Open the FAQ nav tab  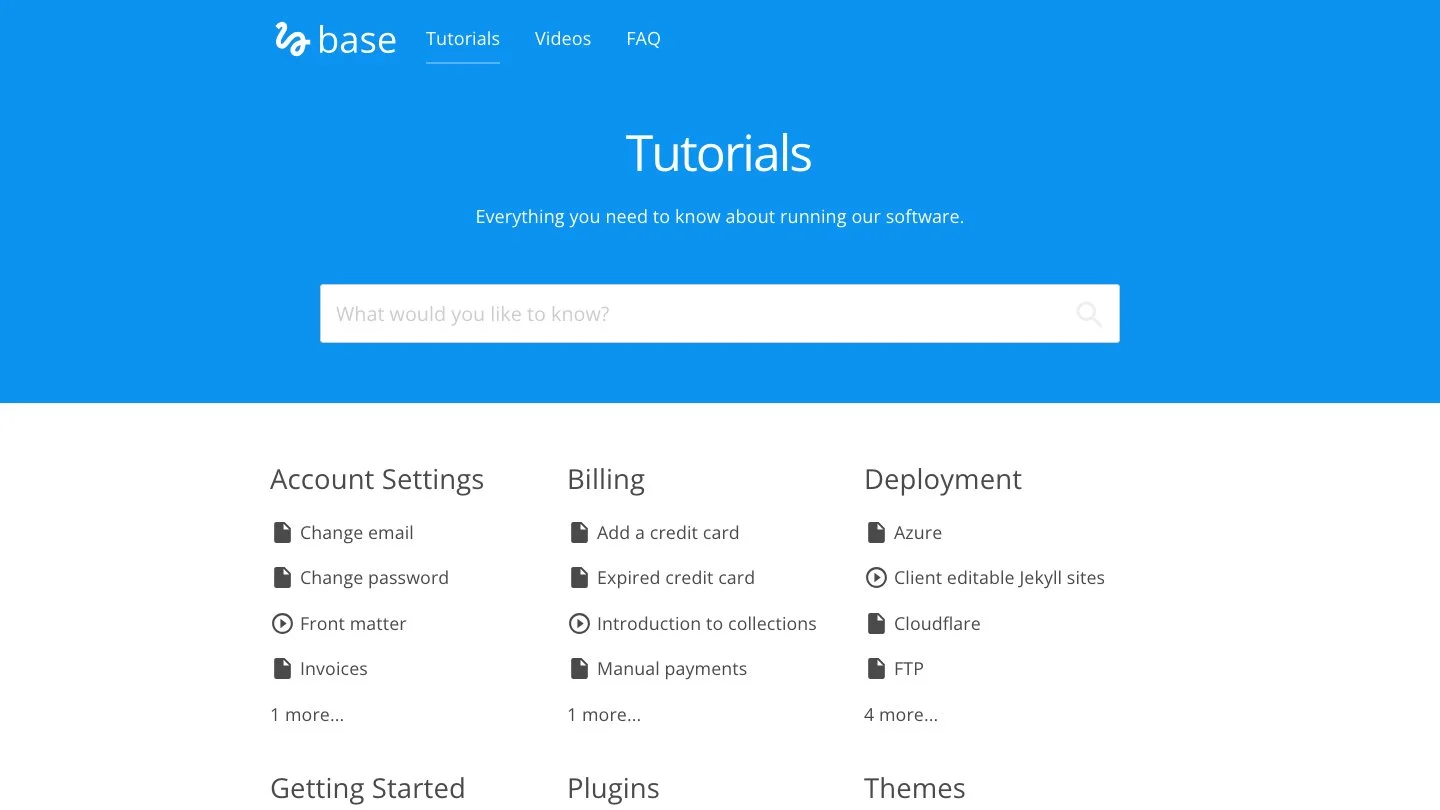[643, 39]
